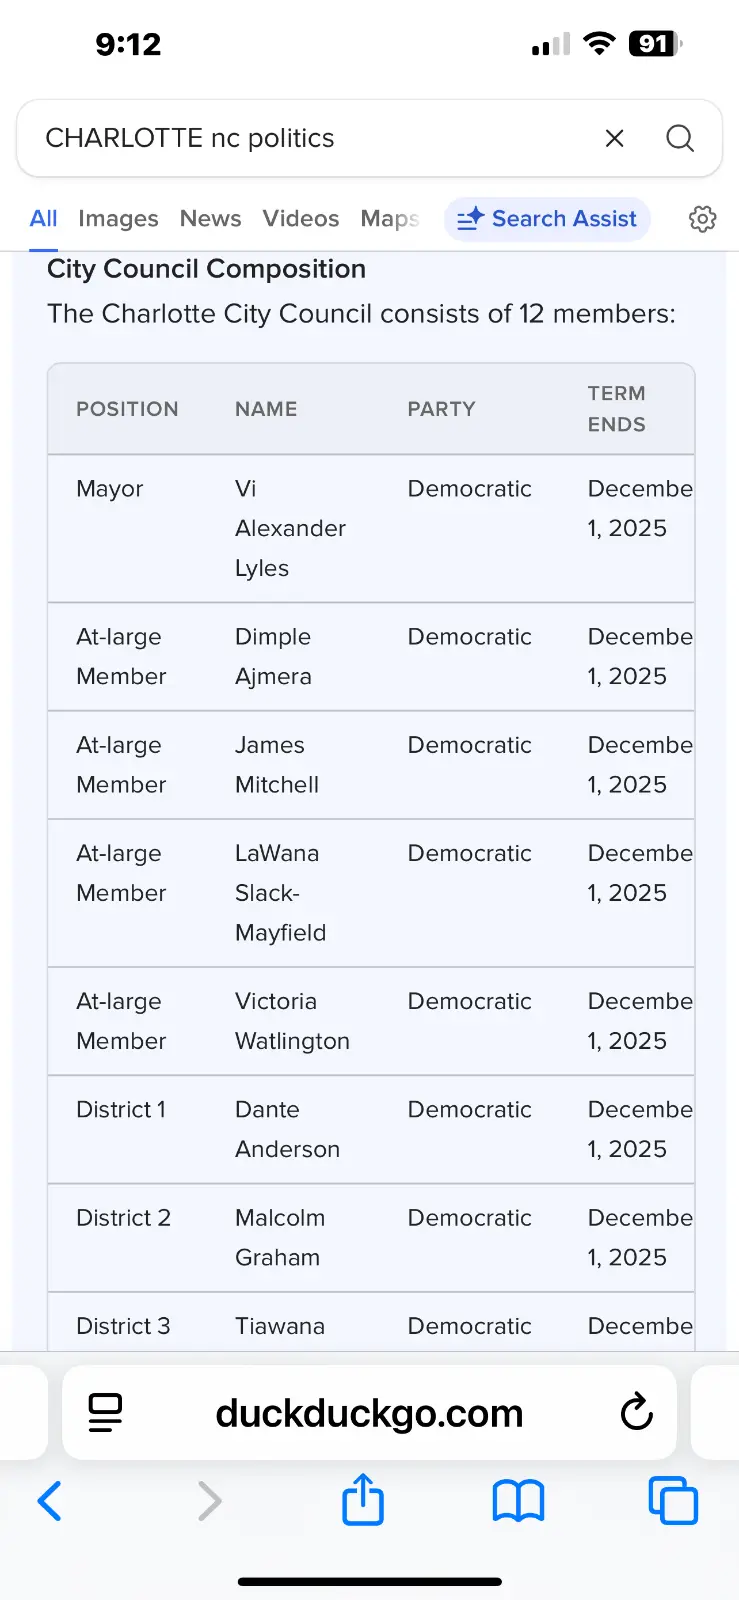
Task: Tap the Search Assist button
Action: click(547, 219)
